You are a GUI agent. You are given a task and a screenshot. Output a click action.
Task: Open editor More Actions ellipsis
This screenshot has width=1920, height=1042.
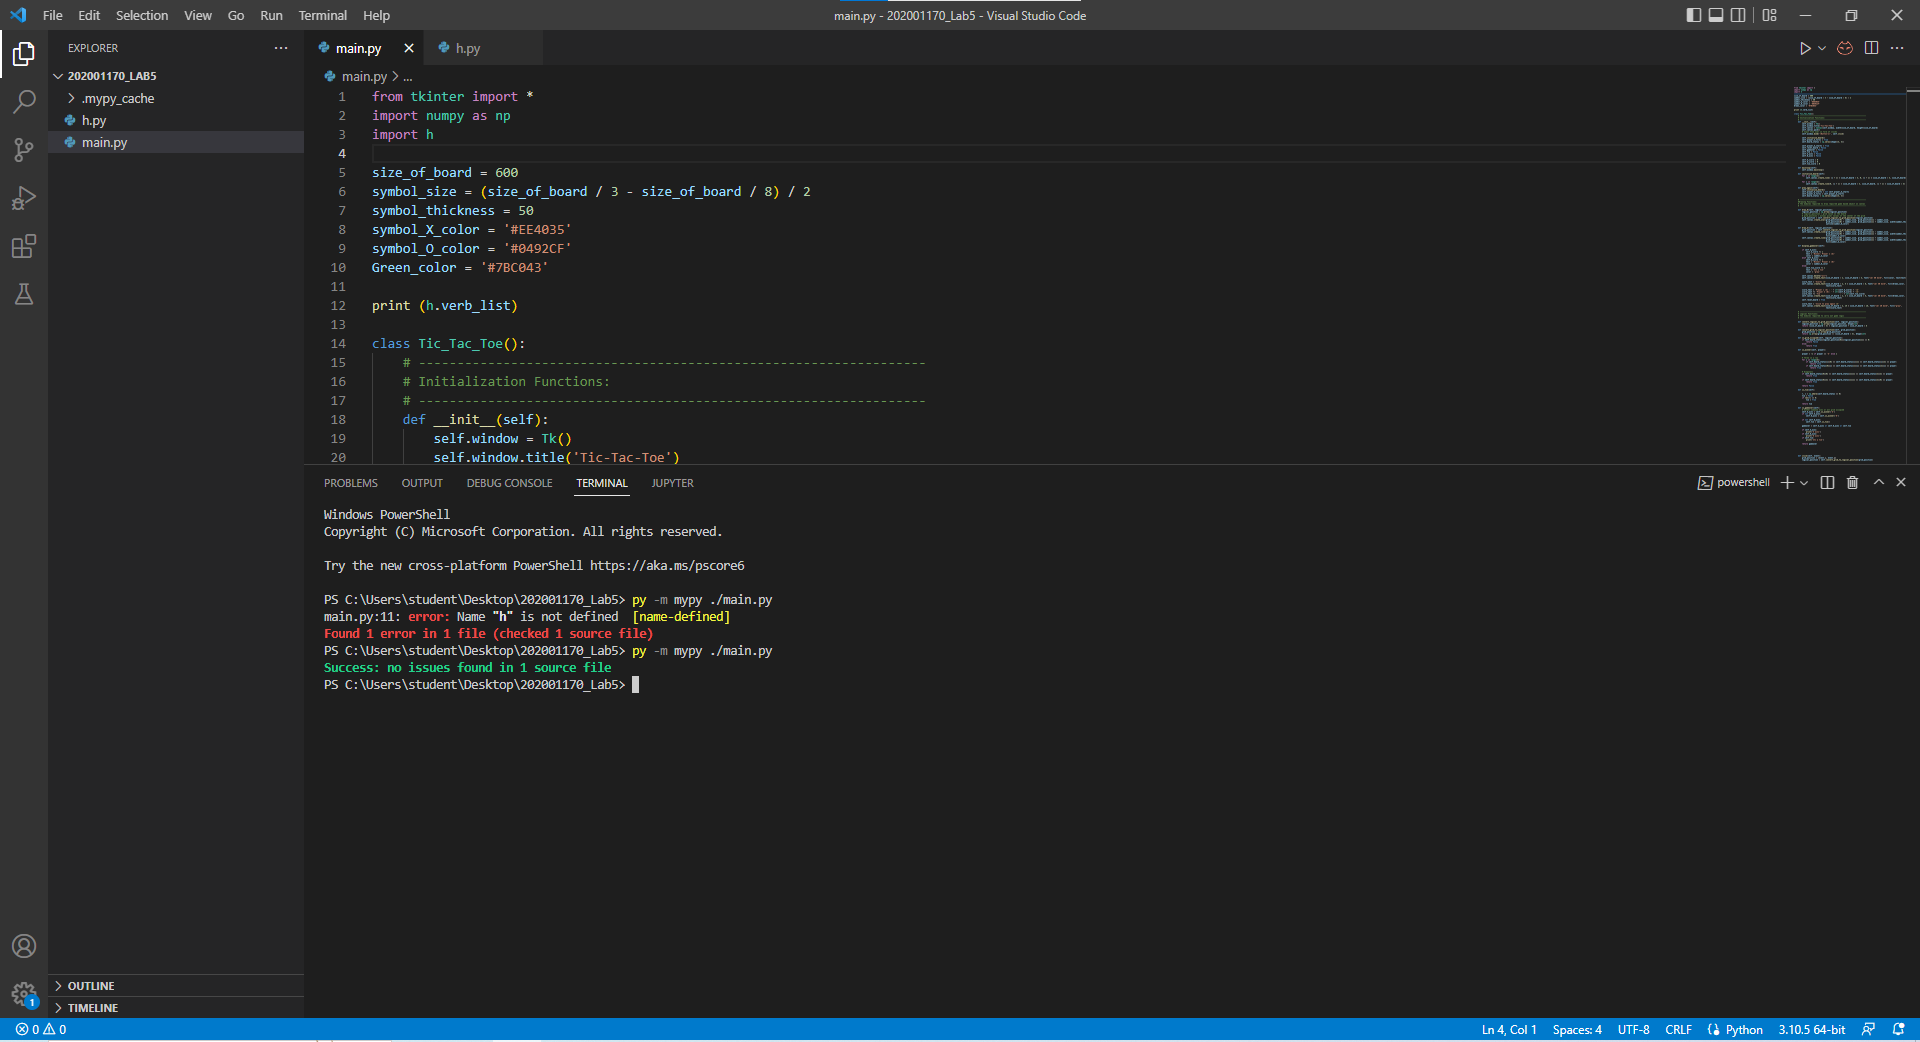[x=1897, y=48]
